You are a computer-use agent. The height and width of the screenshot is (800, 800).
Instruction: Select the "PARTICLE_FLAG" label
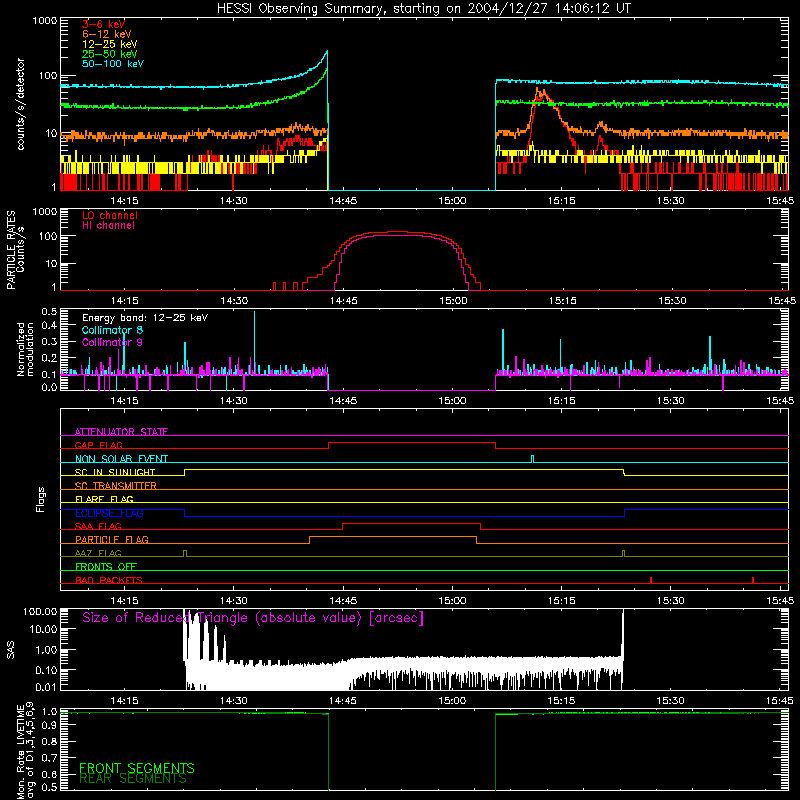(x=112, y=539)
